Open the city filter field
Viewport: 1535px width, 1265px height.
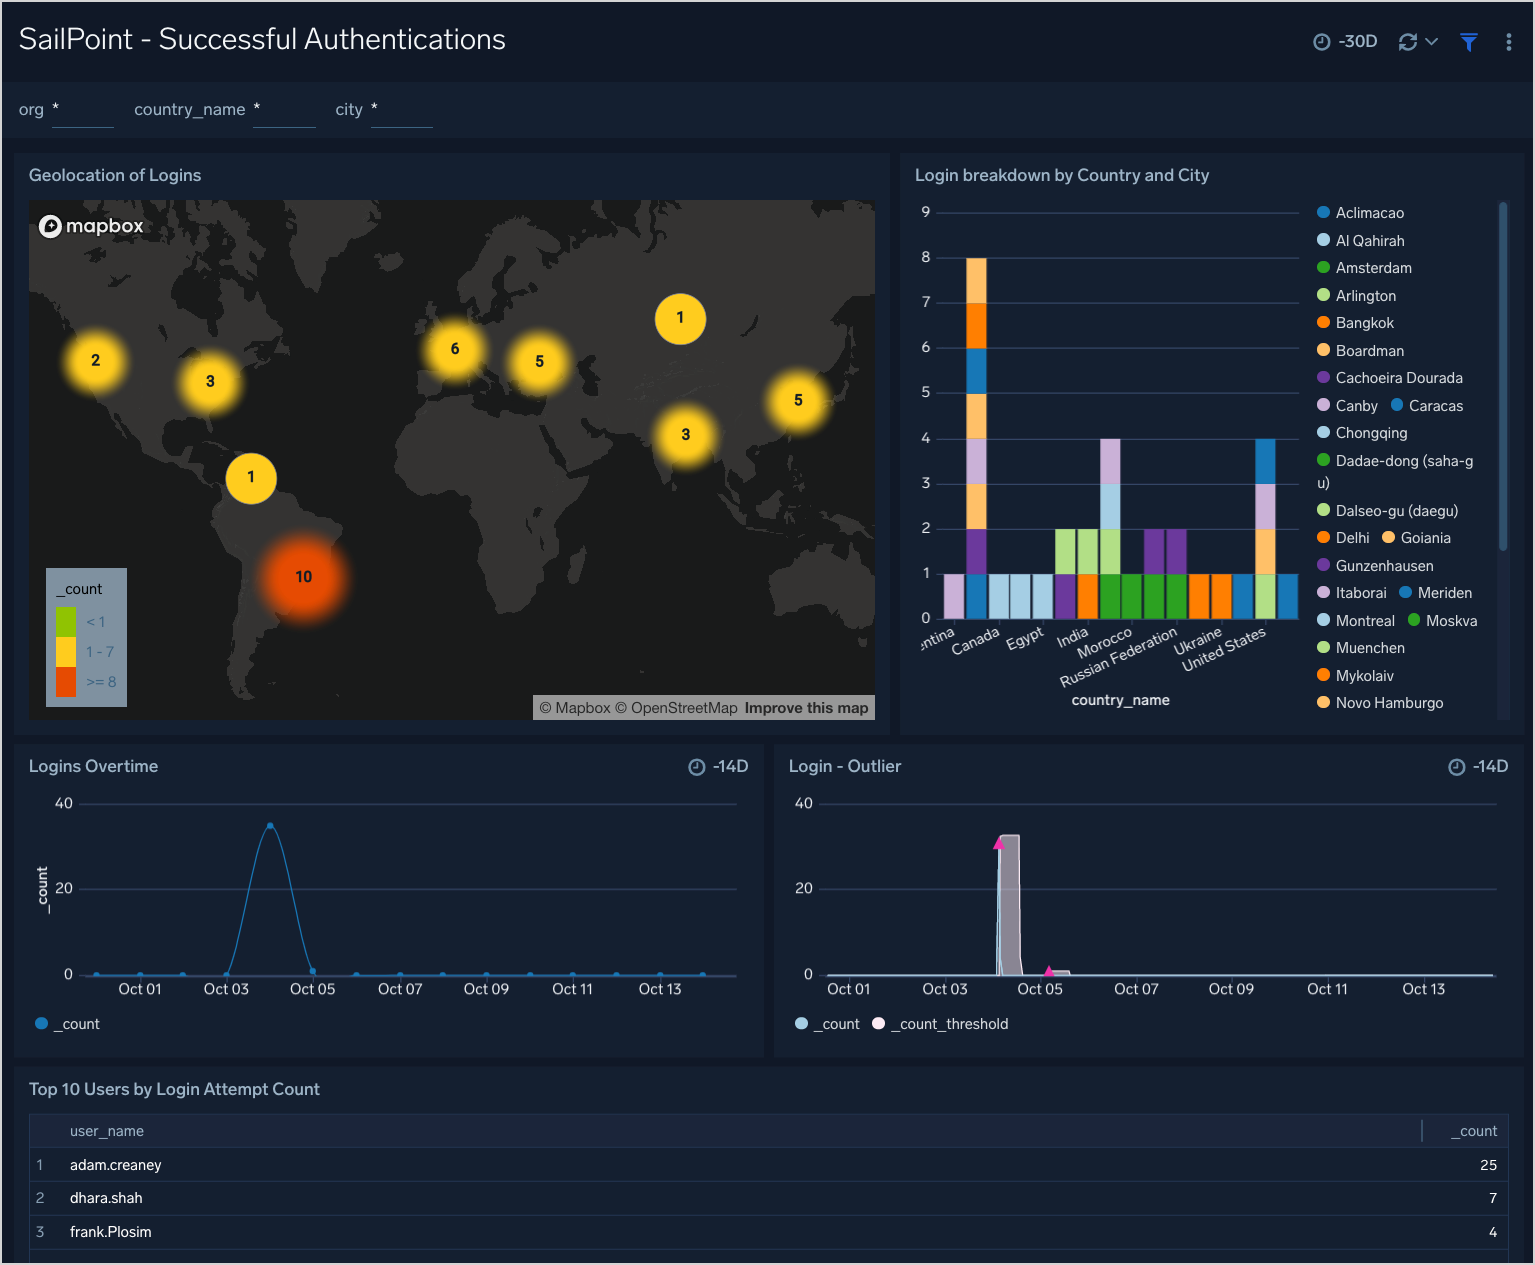[401, 110]
